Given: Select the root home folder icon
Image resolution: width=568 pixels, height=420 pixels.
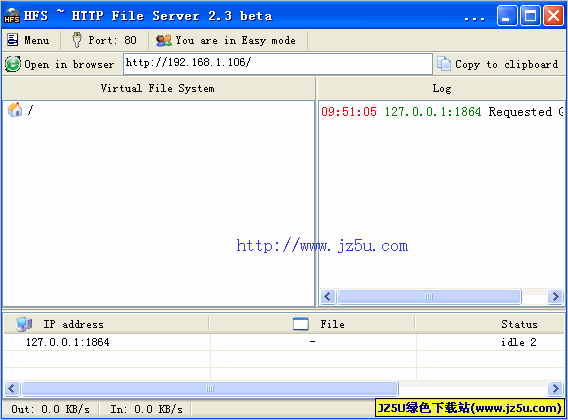Looking at the screenshot, I should tap(15, 109).
